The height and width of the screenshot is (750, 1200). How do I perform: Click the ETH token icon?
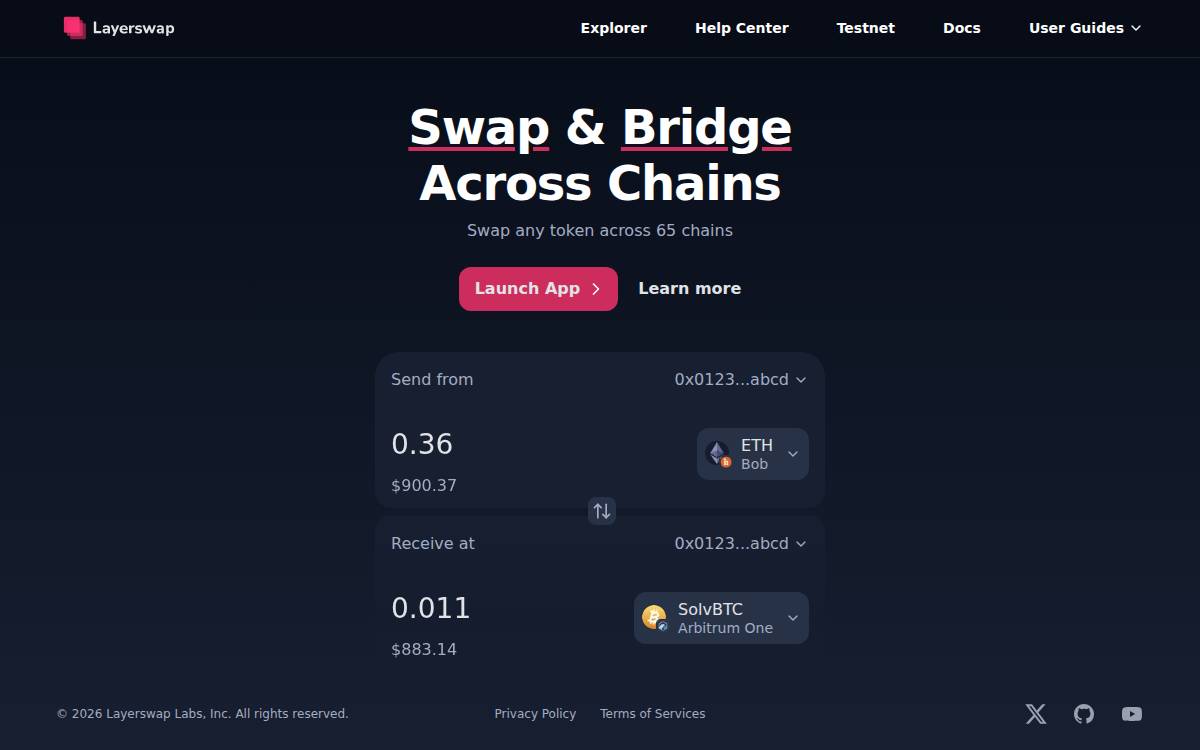(x=718, y=454)
